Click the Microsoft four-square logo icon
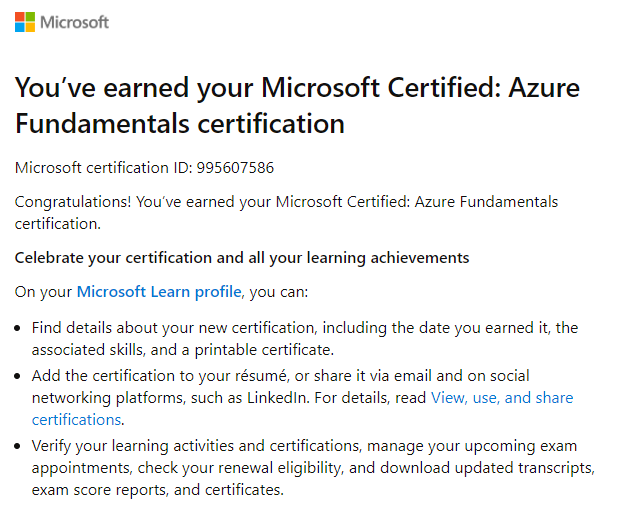The height and width of the screenshot is (509, 632). pyautogui.click(x=25, y=22)
